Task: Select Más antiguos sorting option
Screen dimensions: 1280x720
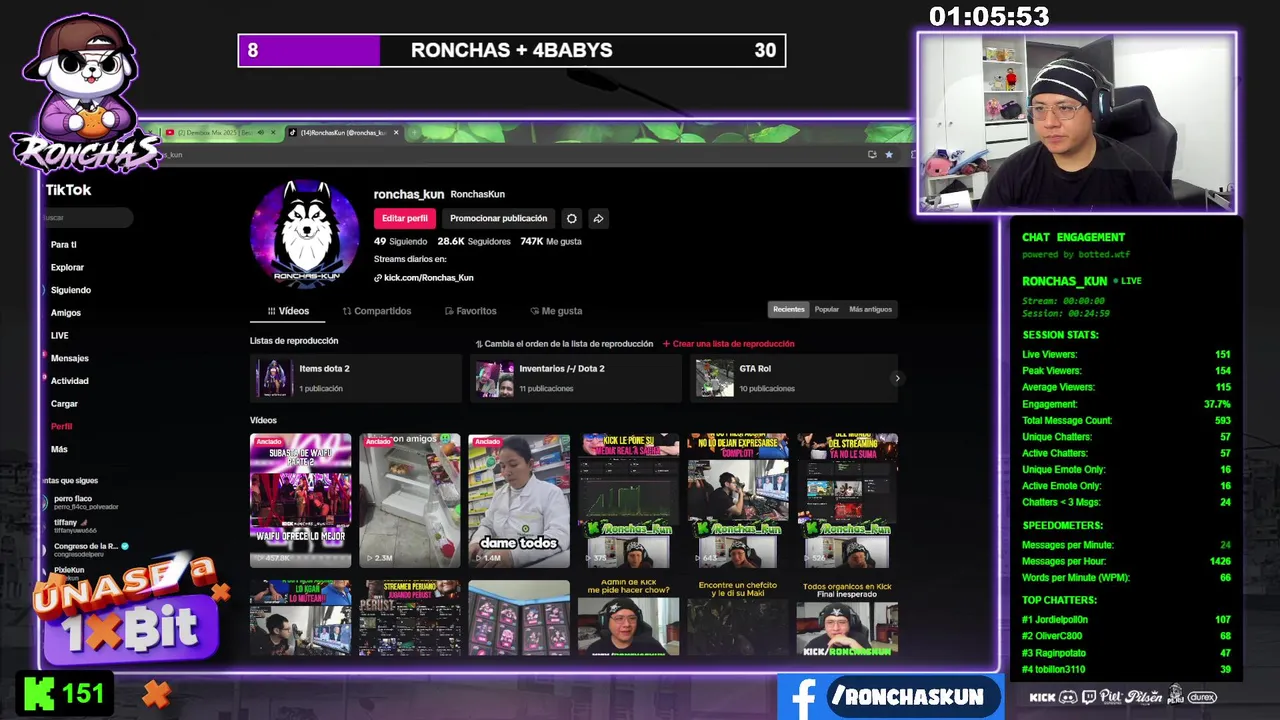Action: 870,309
